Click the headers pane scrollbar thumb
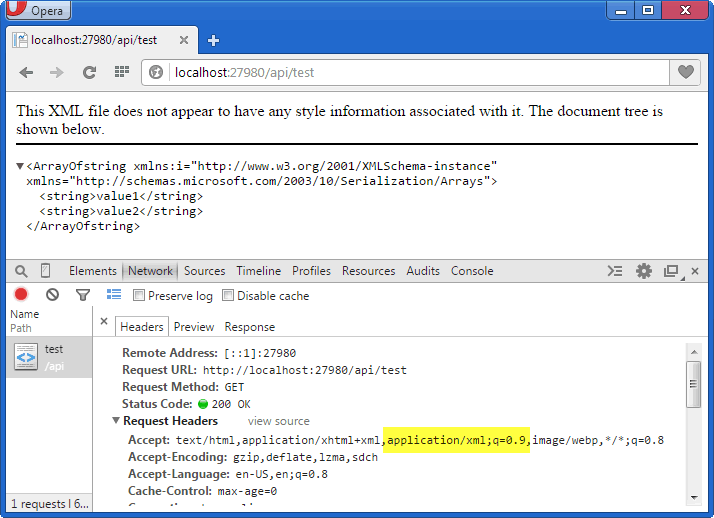Screen dimensions: 714x518 [694, 384]
